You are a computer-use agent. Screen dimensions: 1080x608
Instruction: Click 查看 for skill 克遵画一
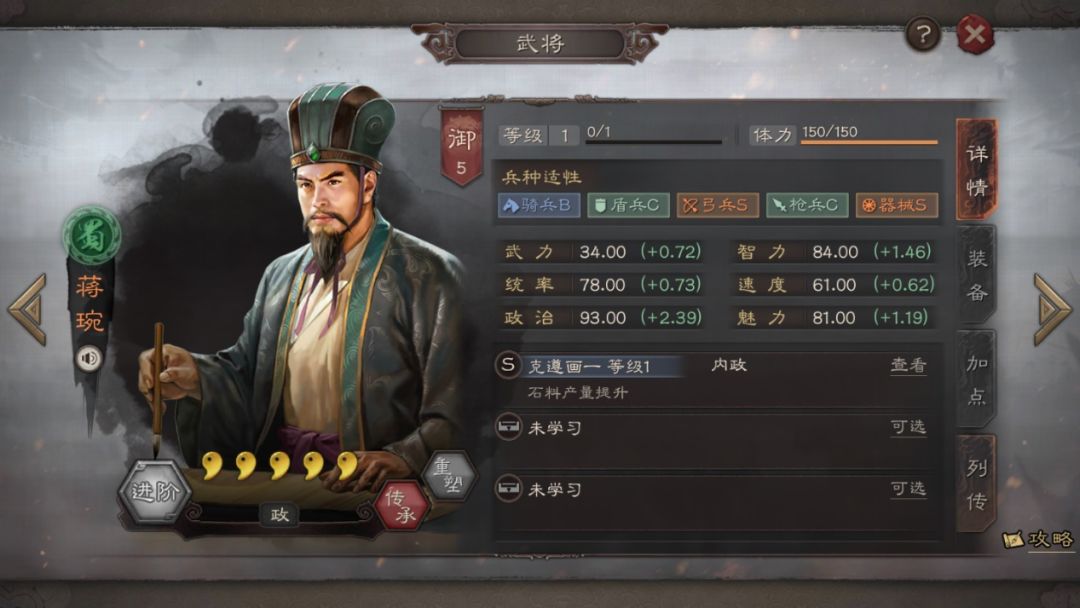point(908,365)
